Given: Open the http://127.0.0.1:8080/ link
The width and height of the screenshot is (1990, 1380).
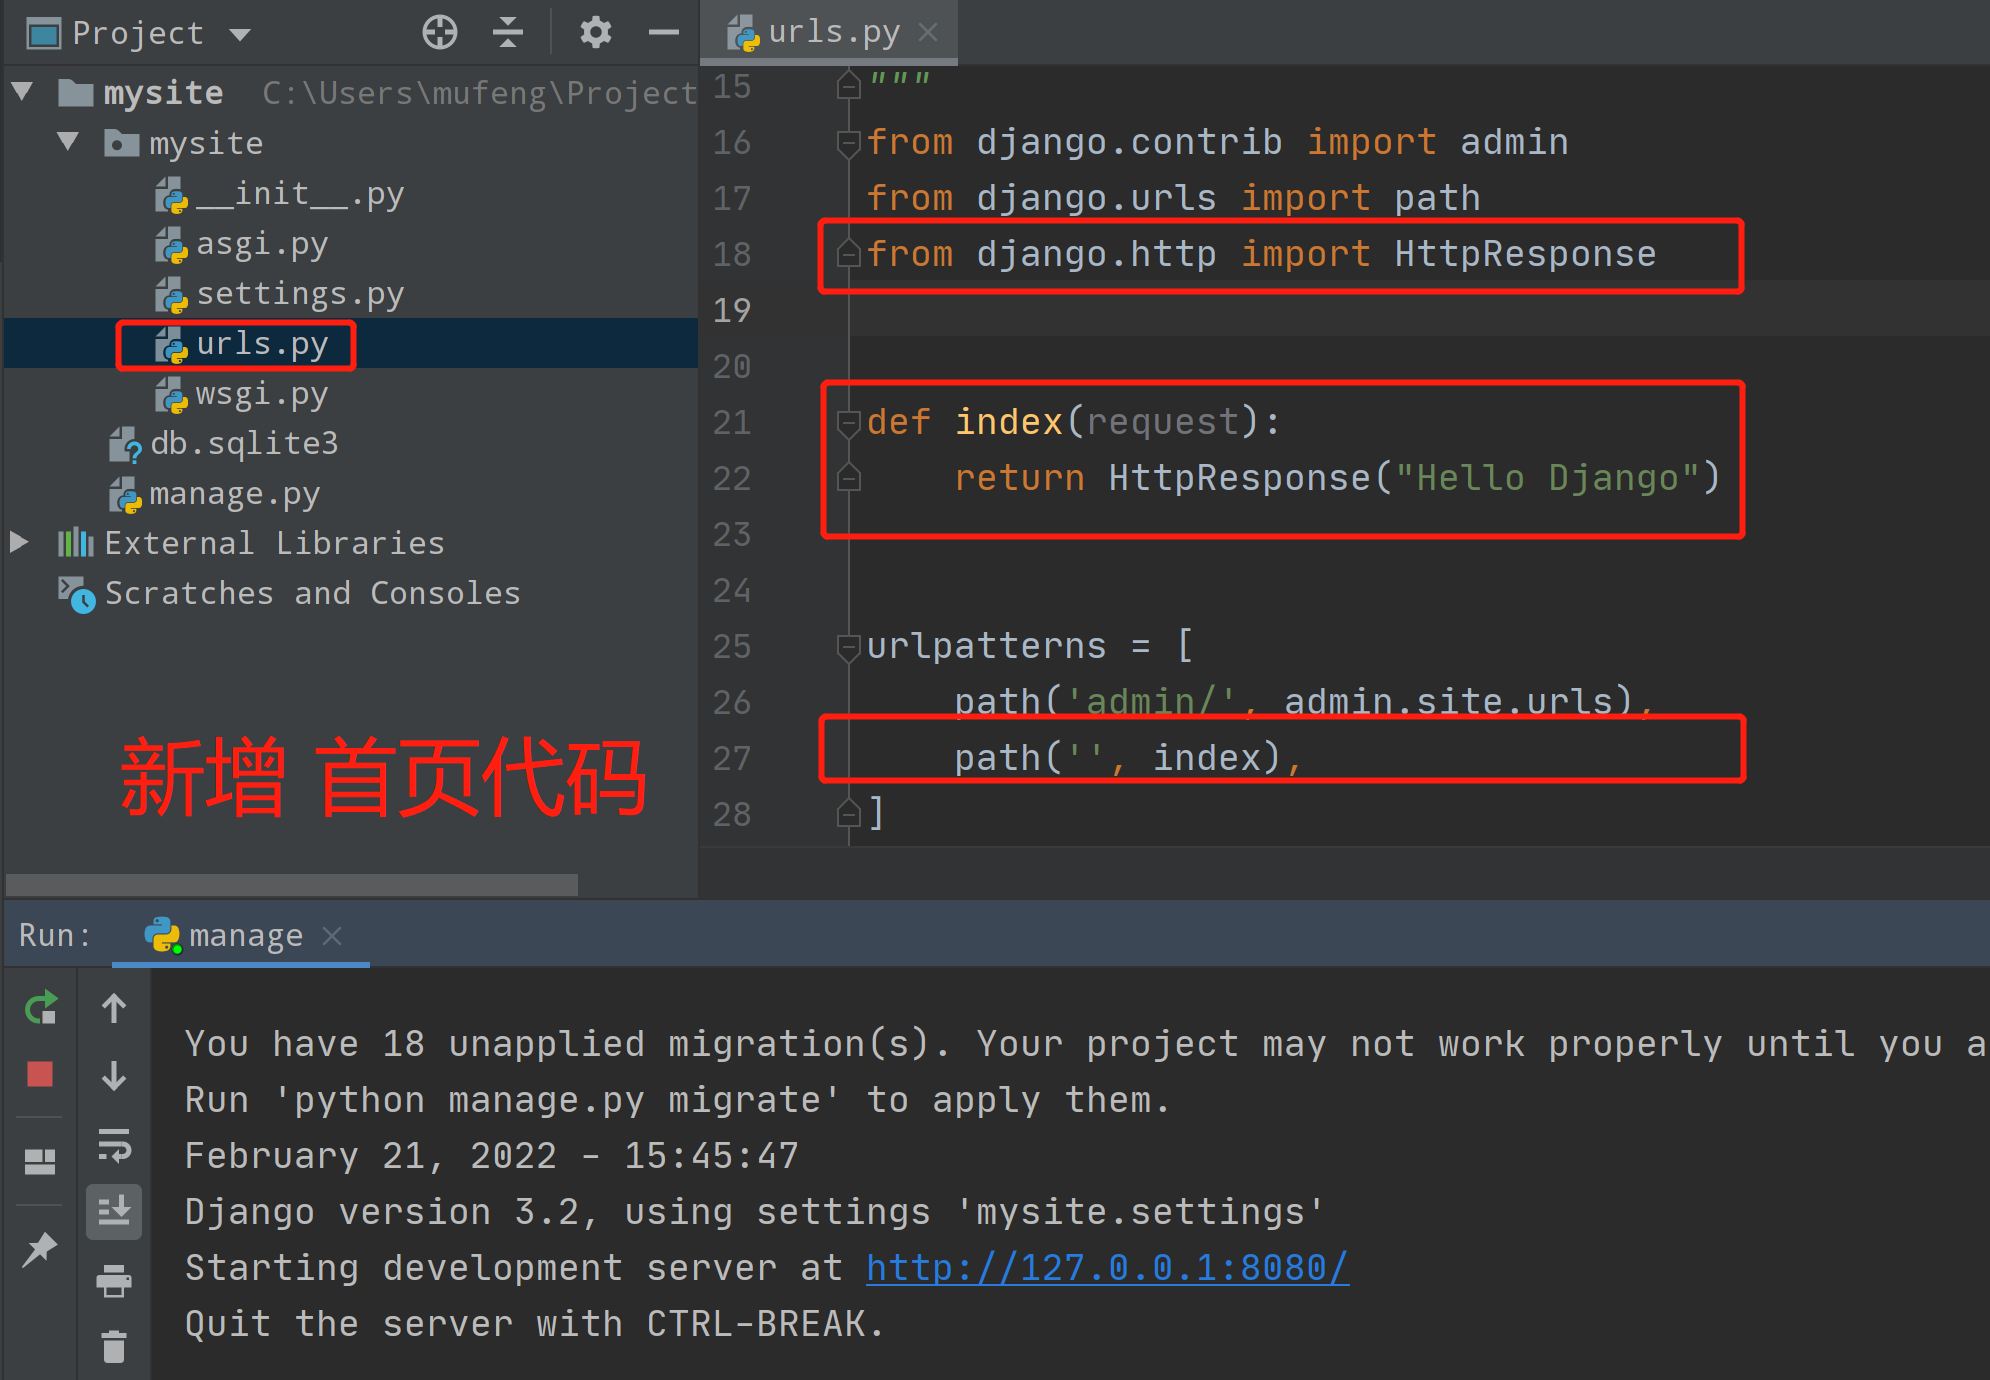Looking at the screenshot, I should (x=1106, y=1268).
